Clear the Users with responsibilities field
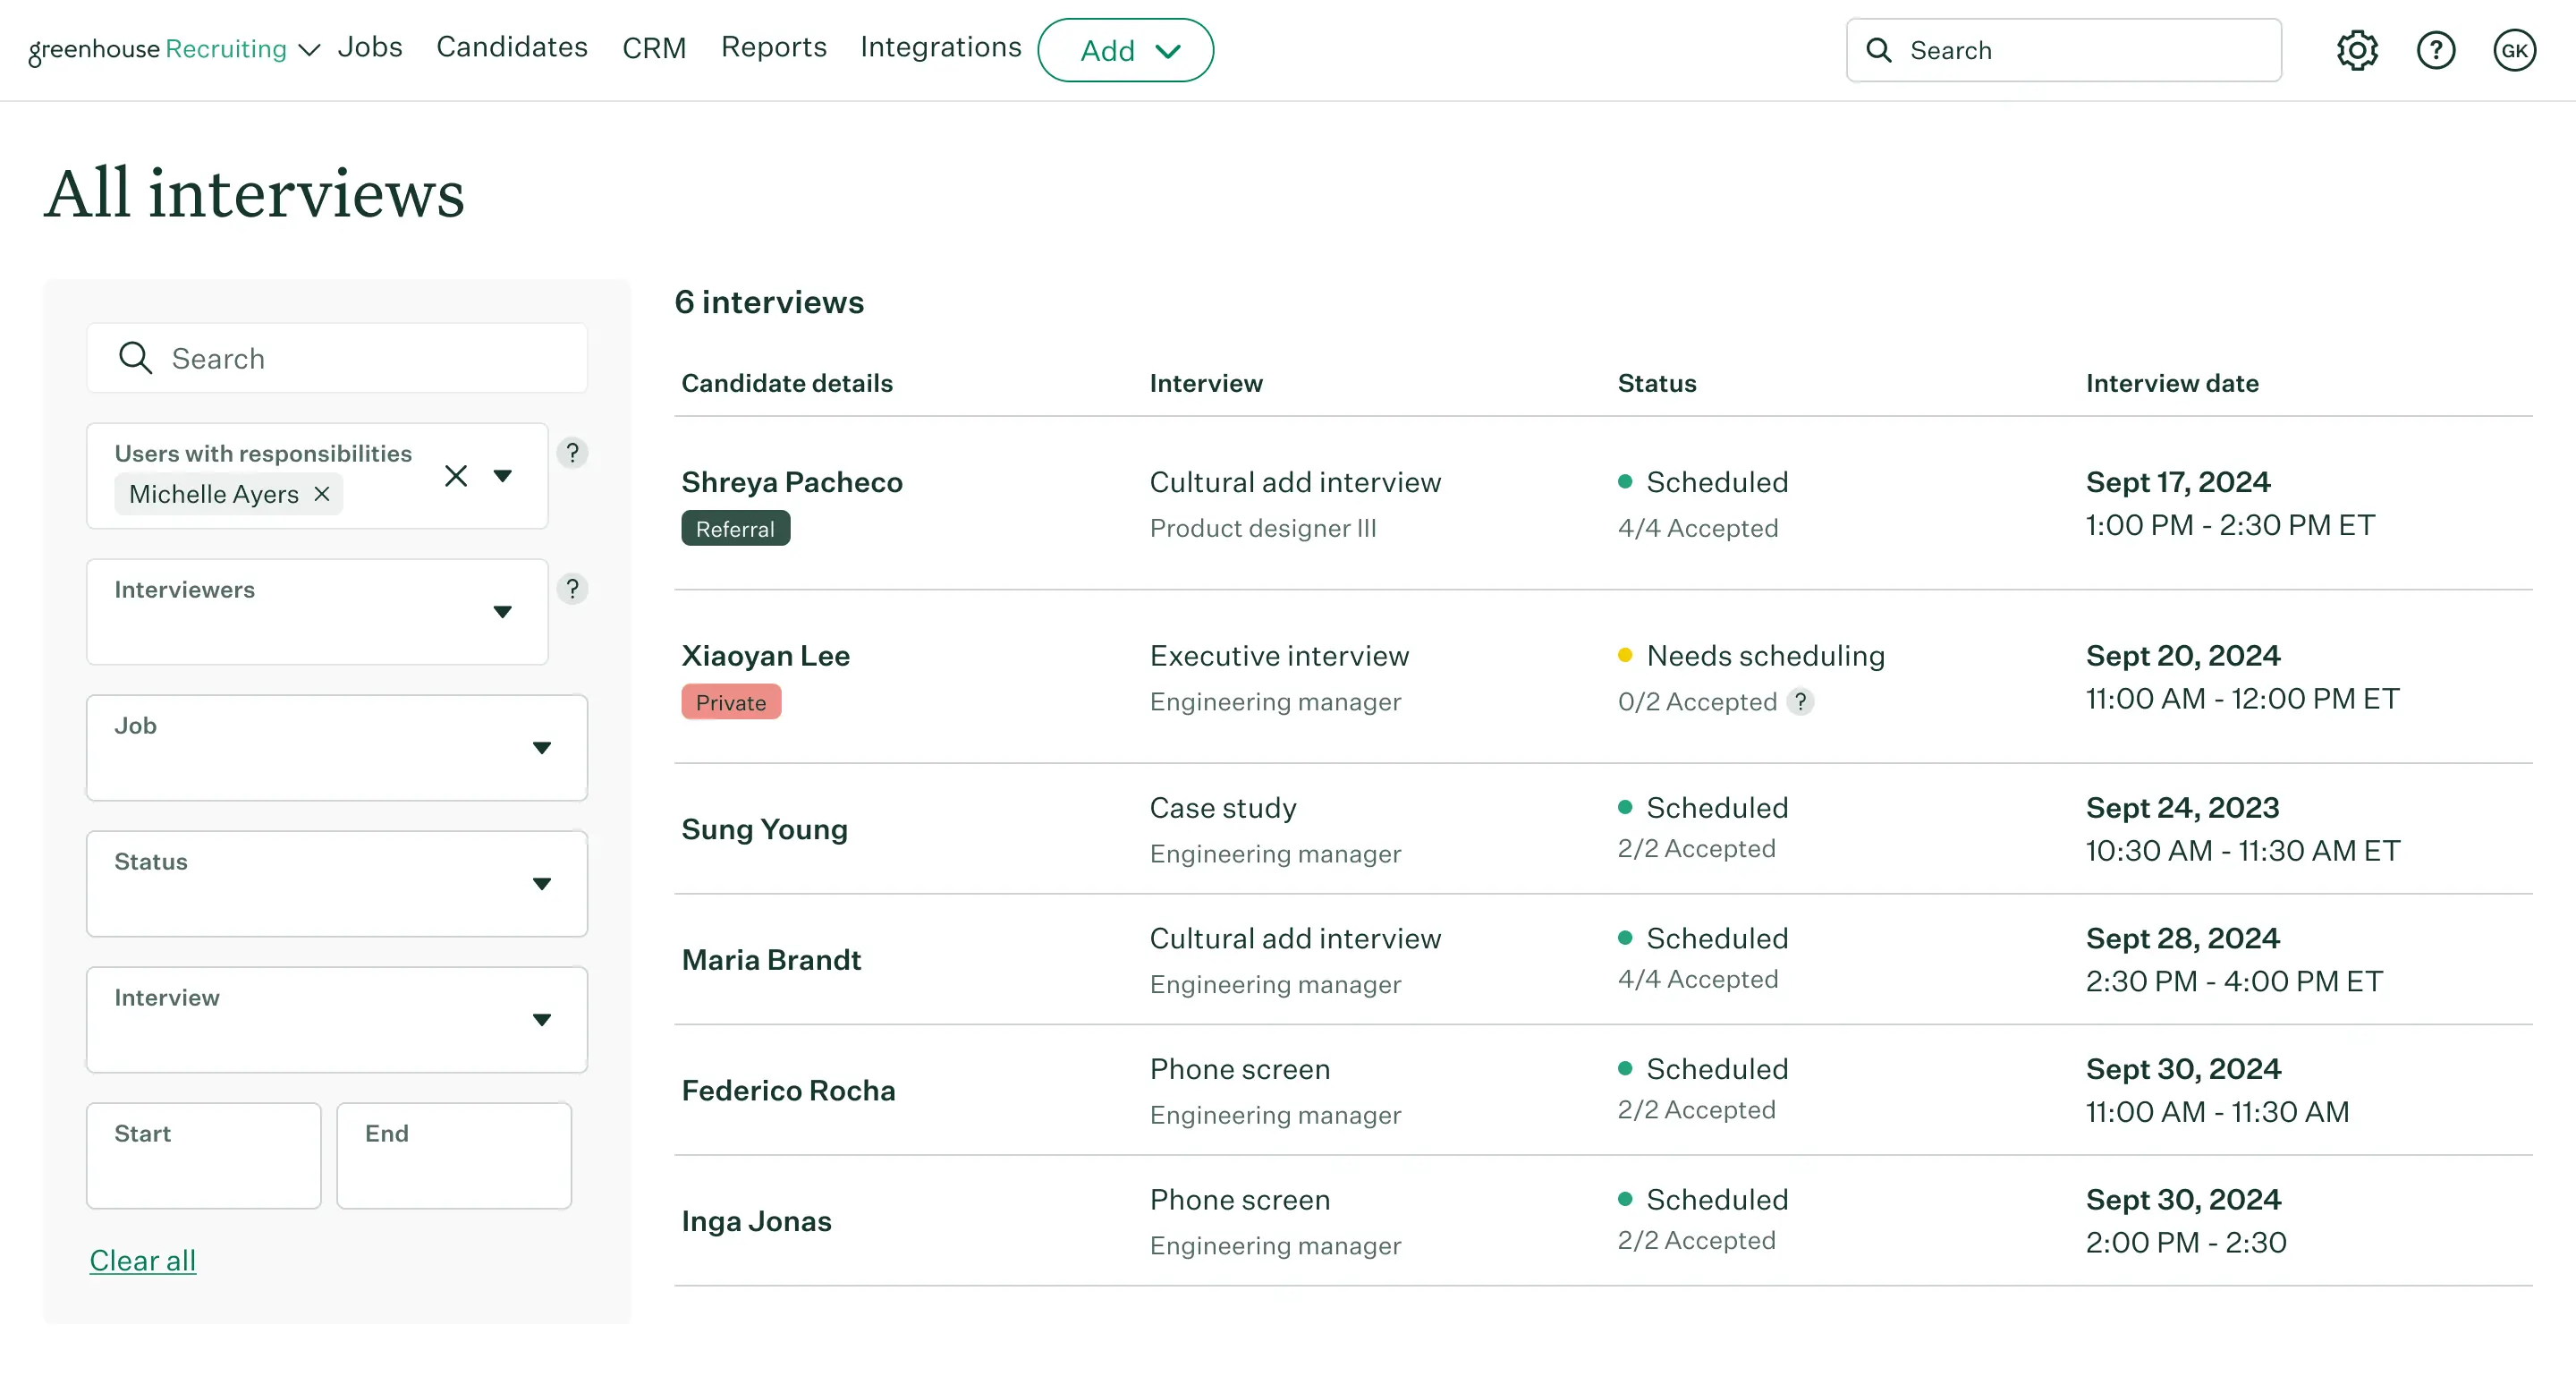 456,476
